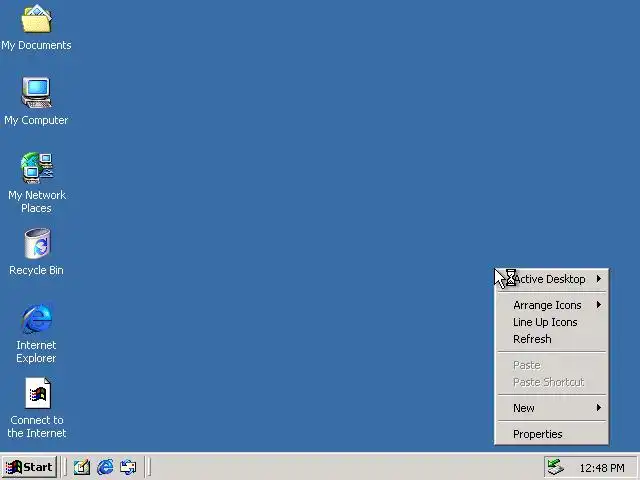Click the 12:48 PM clock
640x480 pixels.
tap(602, 468)
